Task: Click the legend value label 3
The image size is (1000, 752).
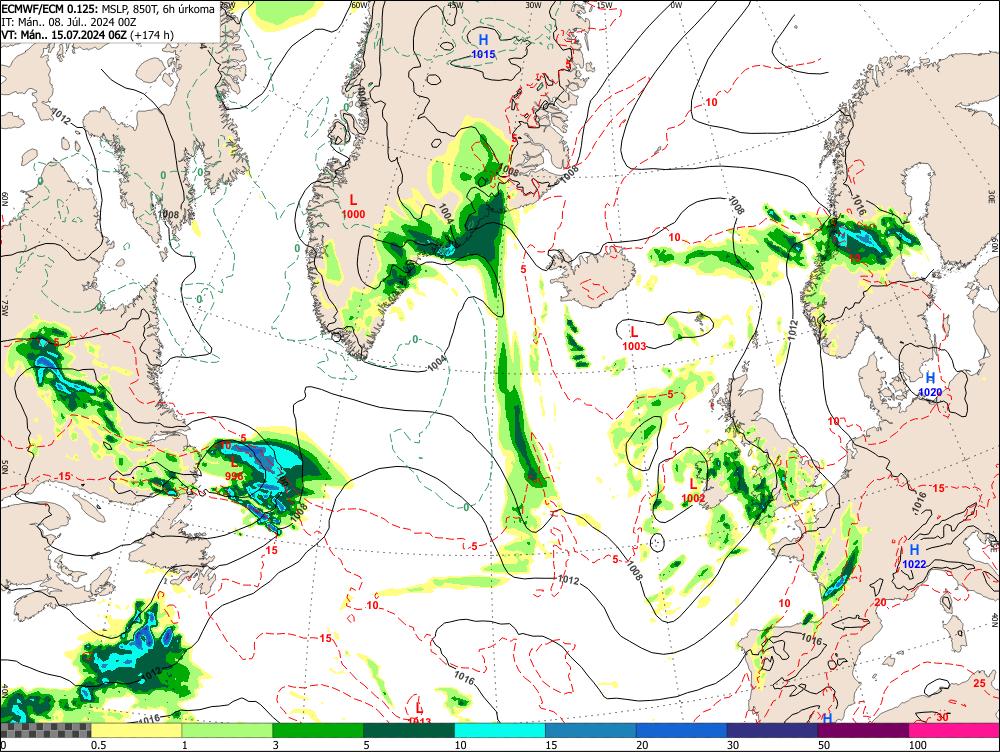Action: point(276,745)
